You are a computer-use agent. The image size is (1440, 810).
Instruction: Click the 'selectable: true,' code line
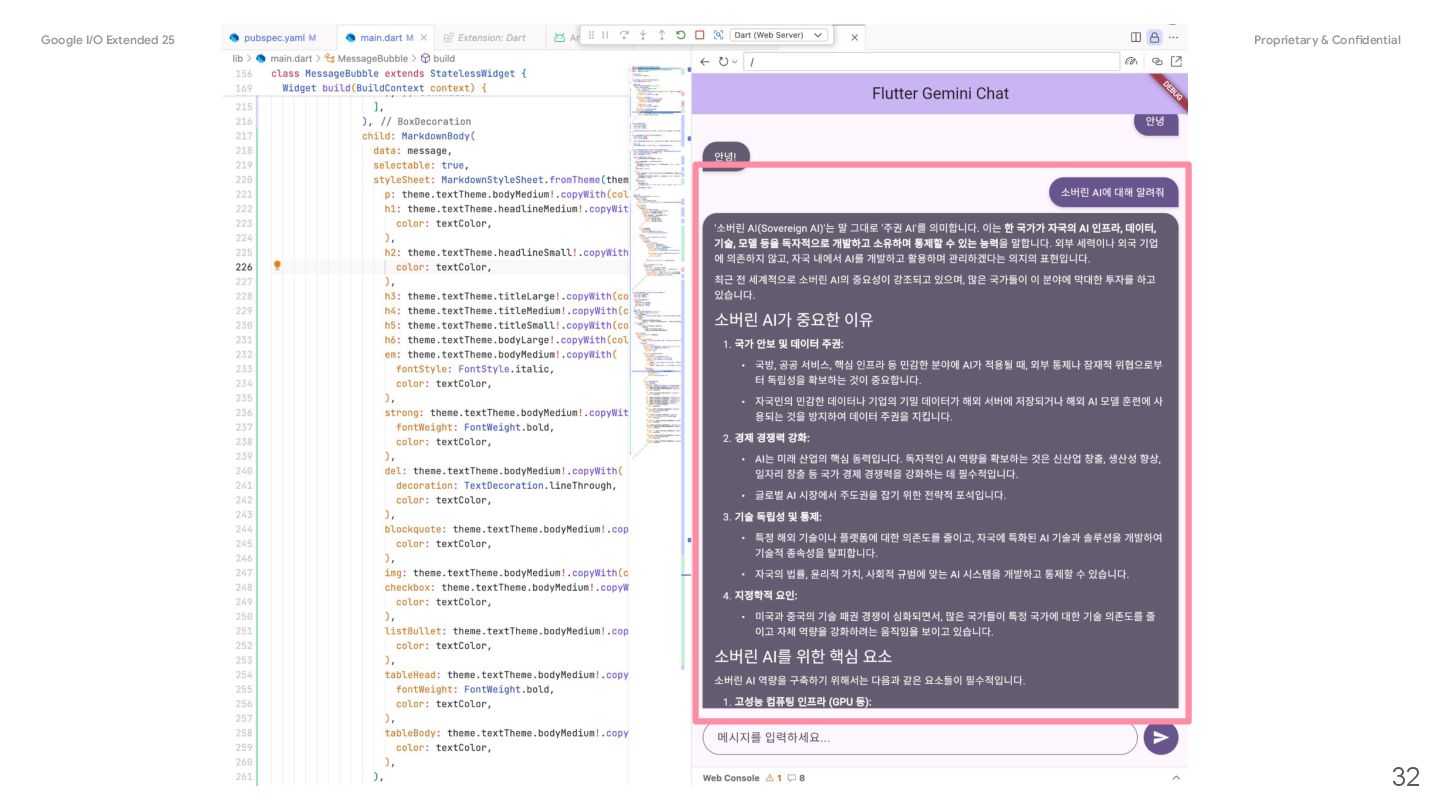[x=420, y=165]
